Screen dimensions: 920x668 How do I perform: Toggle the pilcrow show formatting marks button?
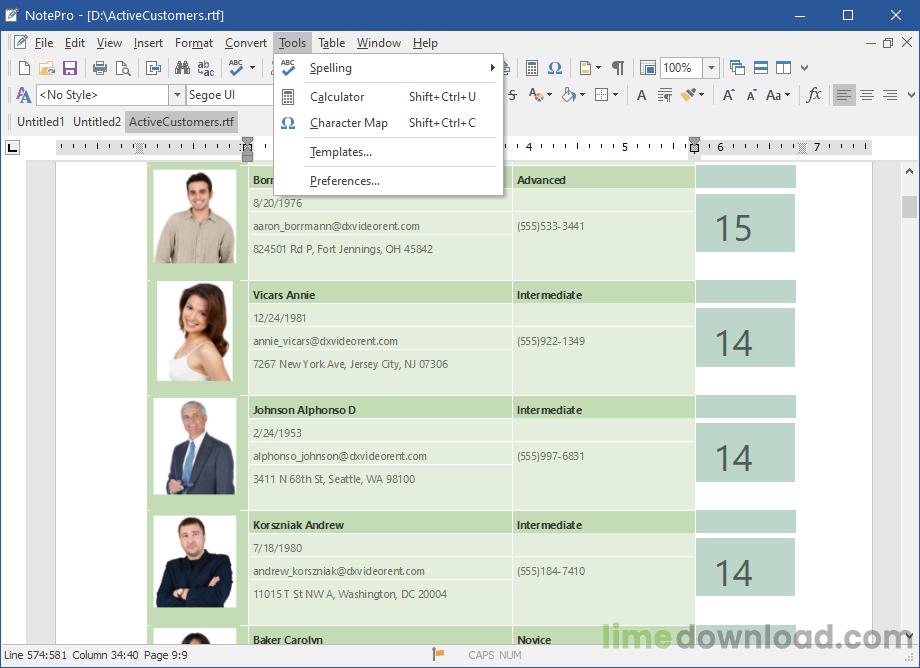click(x=618, y=68)
